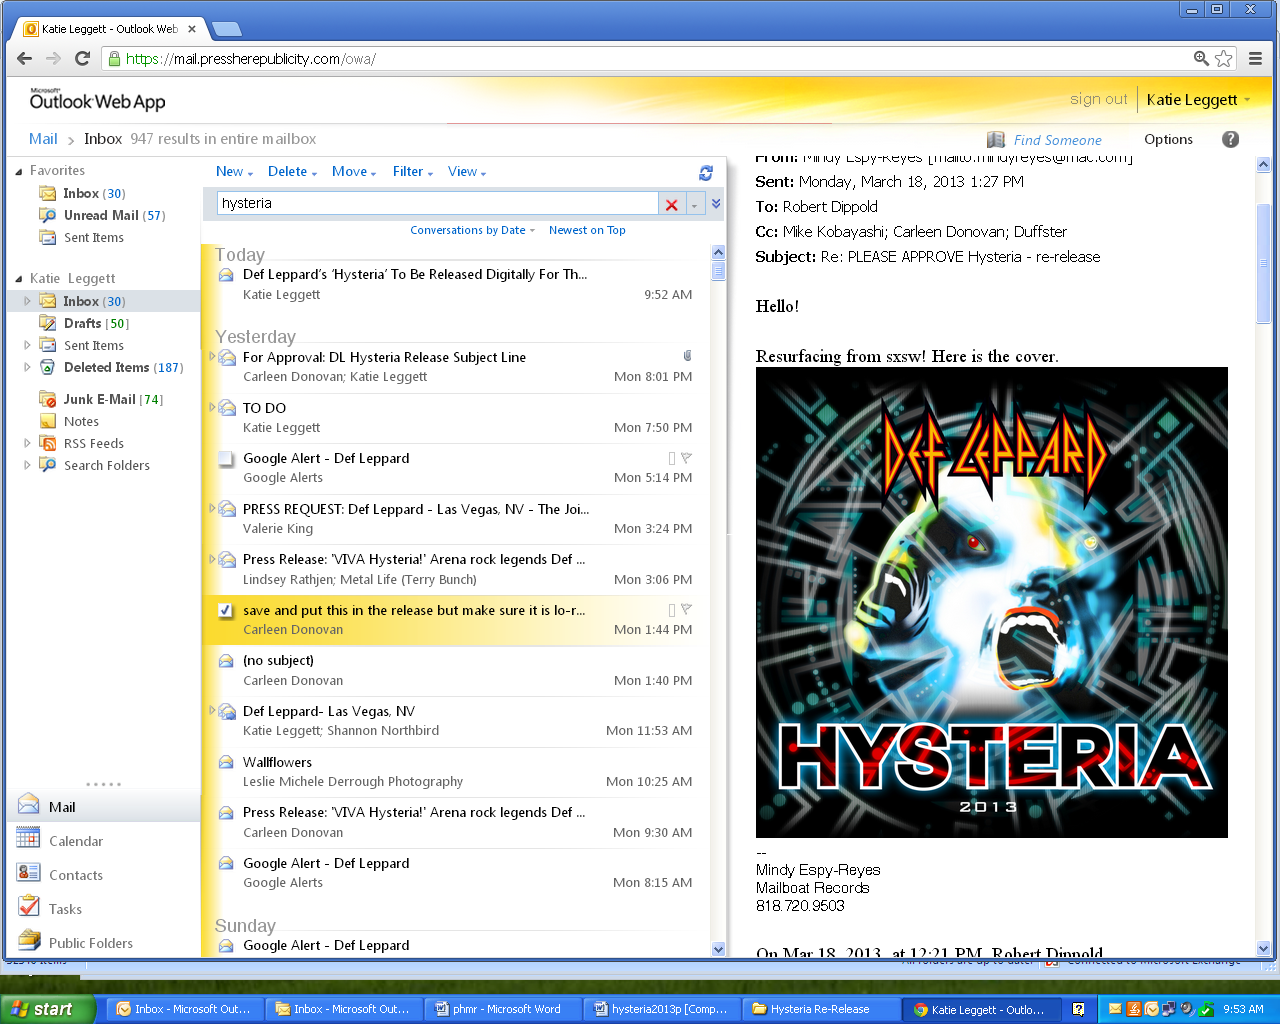The height and width of the screenshot is (1024, 1280).
Task: Toggle the category box on the selected save and put message
Action: click(x=672, y=610)
